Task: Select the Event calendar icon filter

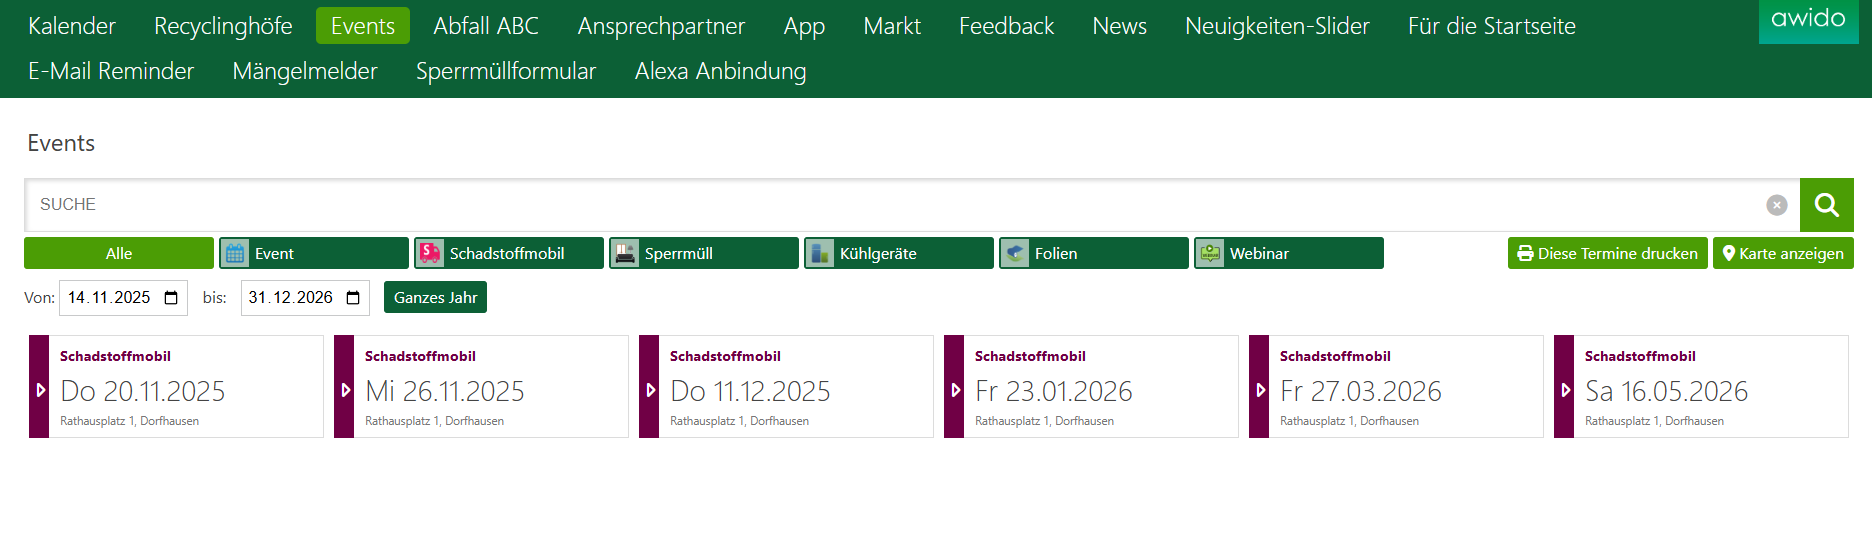Action: click(x=235, y=254)
